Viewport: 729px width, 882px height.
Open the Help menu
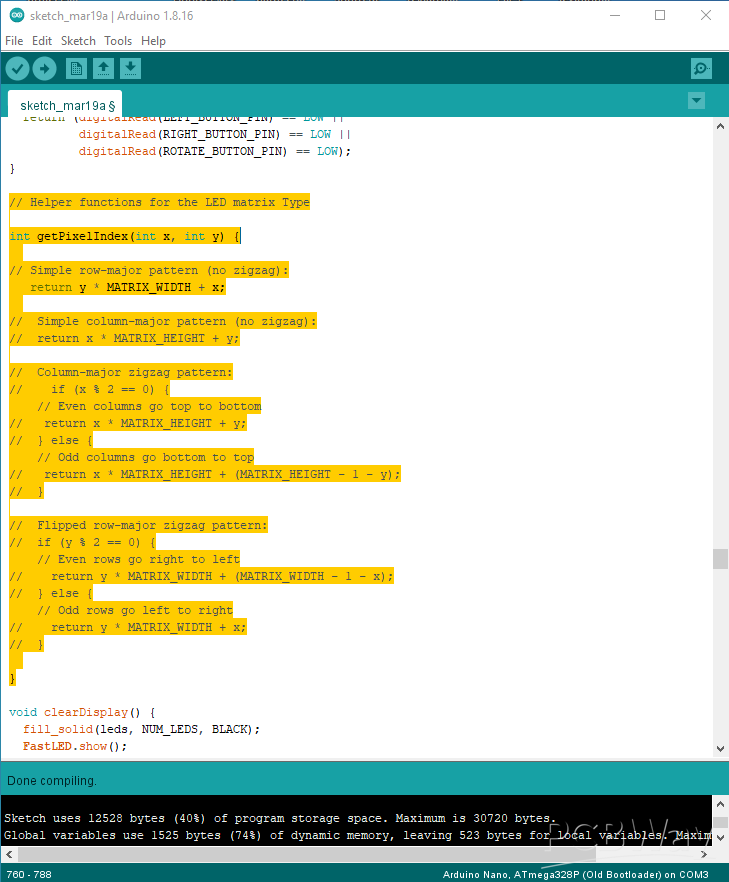click(x=153, y=41)
